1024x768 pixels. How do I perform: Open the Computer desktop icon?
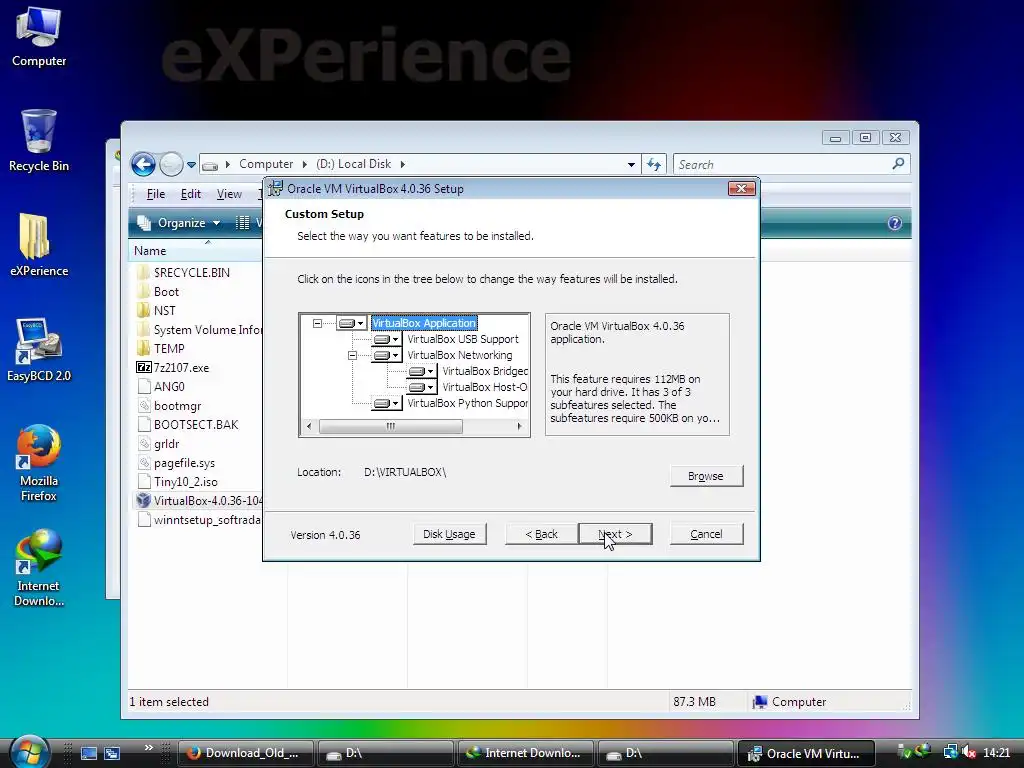point(39,37)
